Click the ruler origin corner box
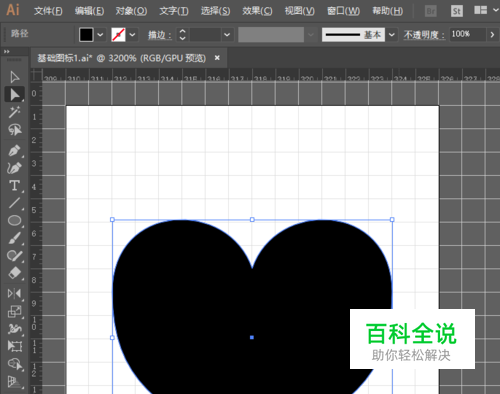This screenshot has height=394, width=500. (36, 75)
